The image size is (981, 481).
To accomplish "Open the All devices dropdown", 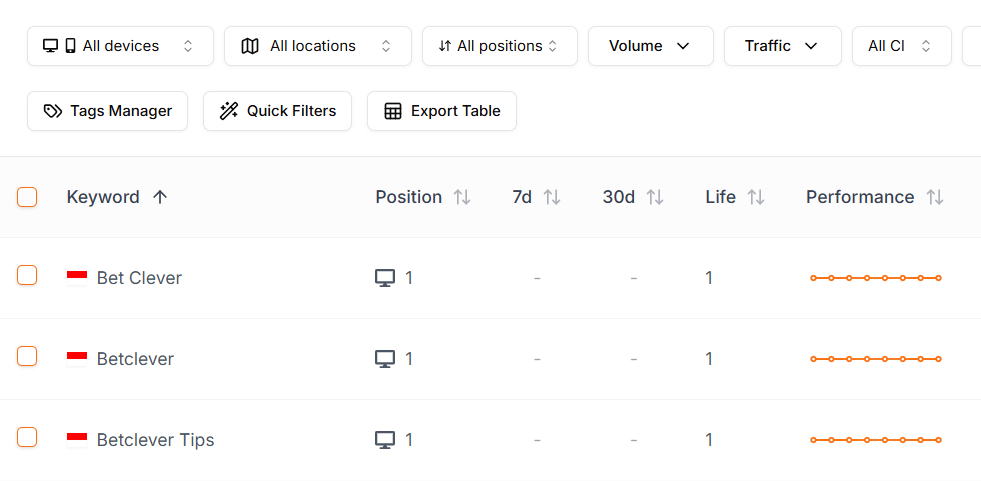I will click(120, 46).
